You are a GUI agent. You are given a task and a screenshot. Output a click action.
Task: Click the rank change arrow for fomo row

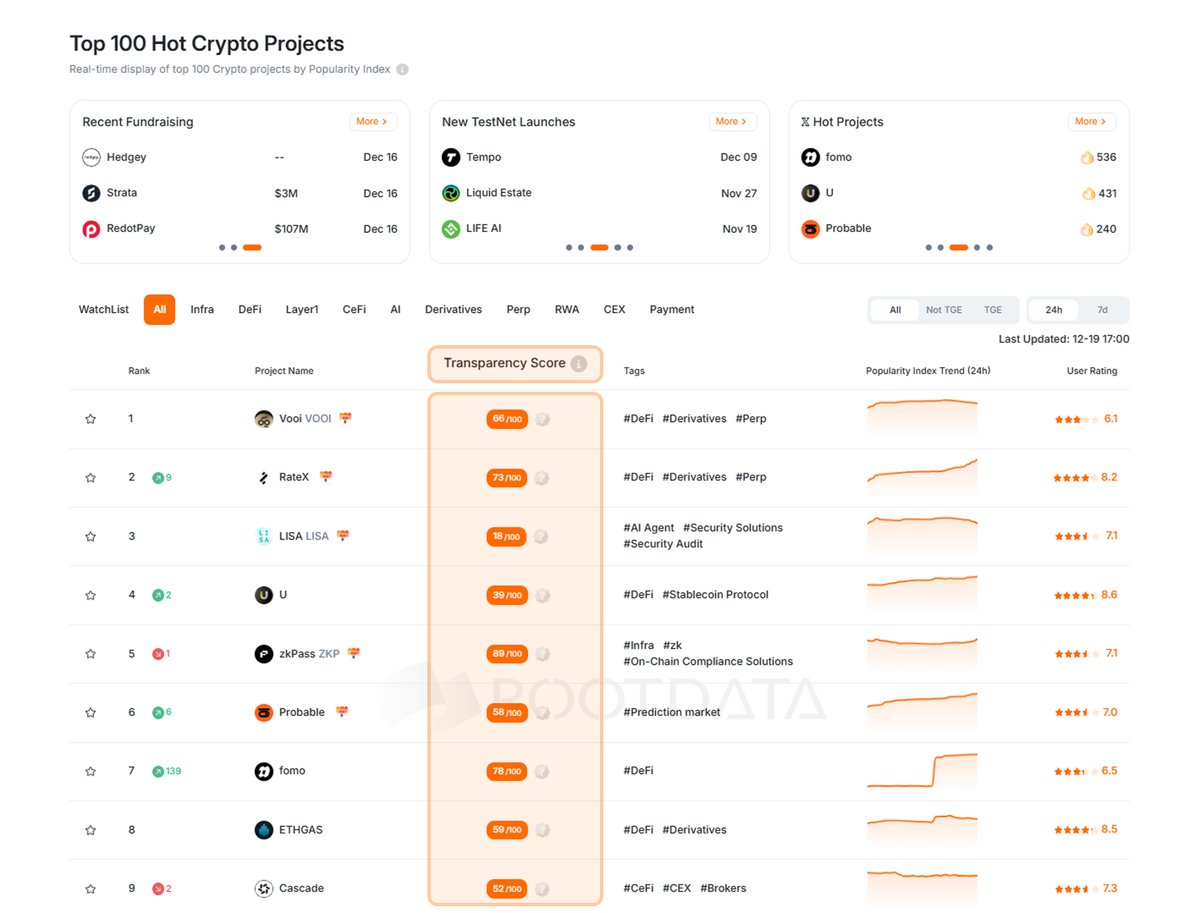158,771
